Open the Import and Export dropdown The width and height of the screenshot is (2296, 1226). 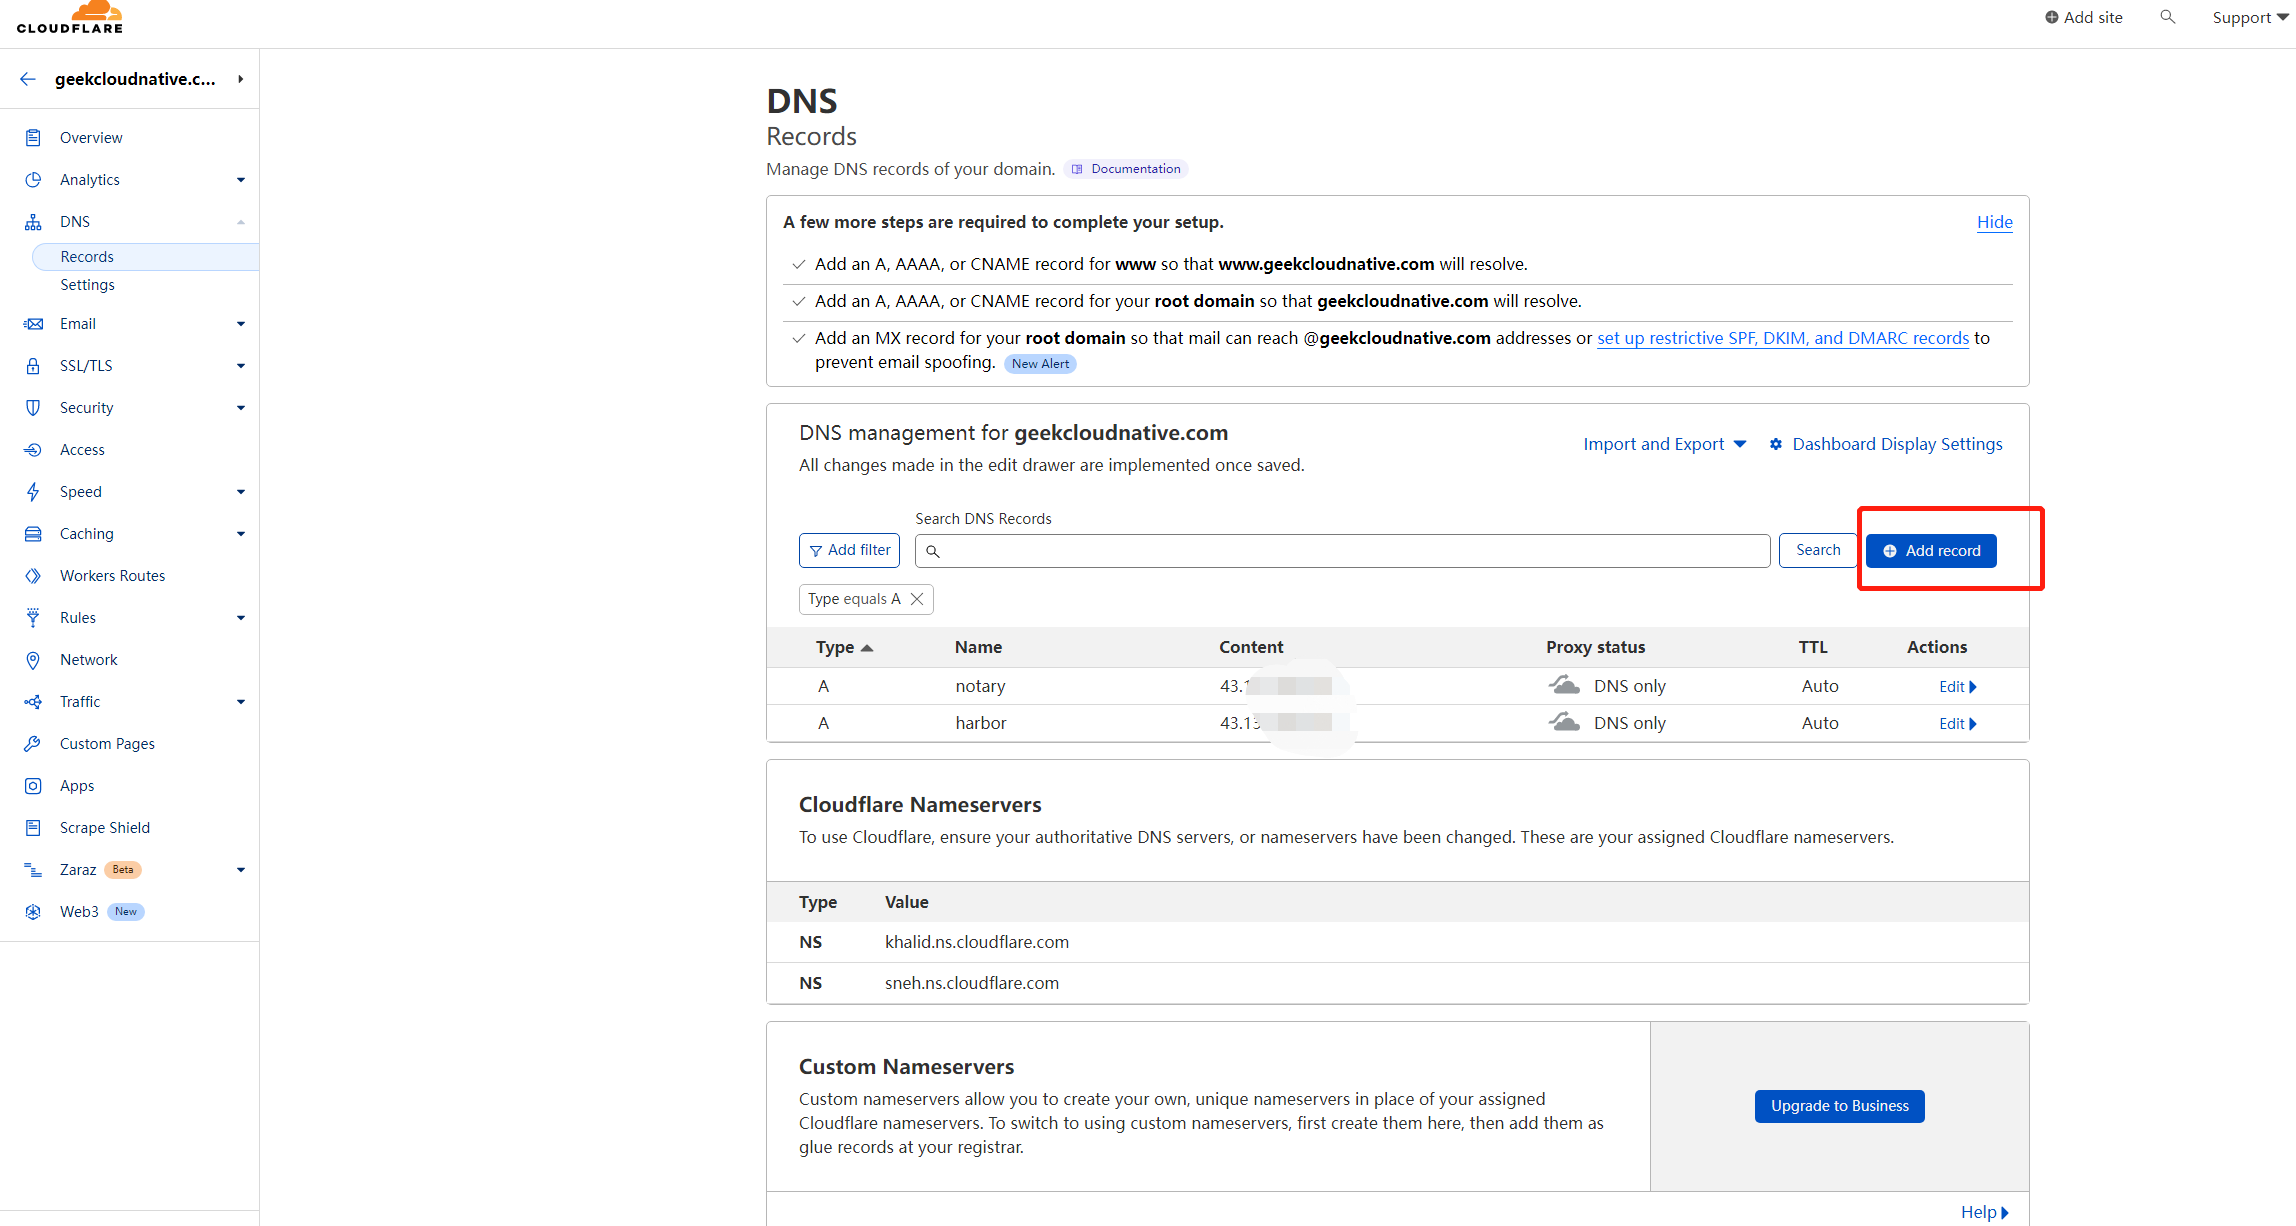pyautogui.click(x=1664, y=444)
